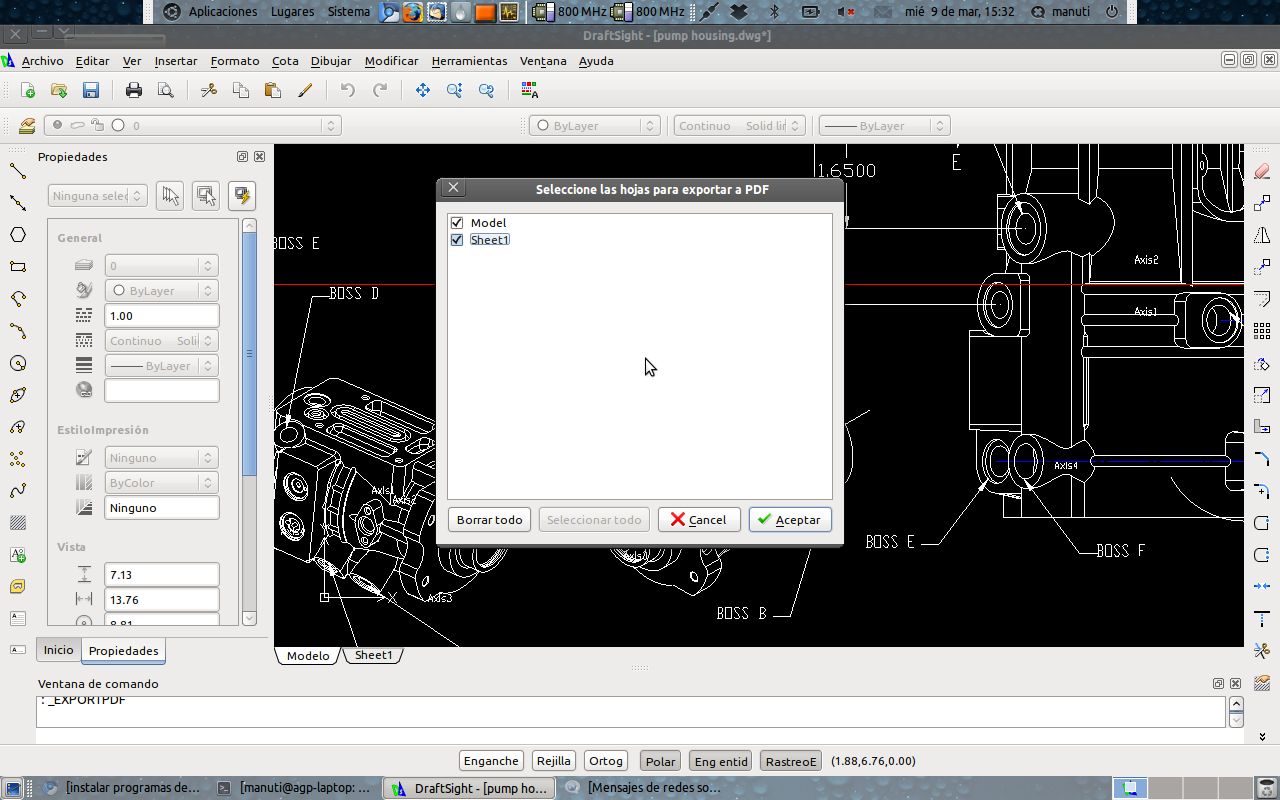The image size is (1280, 800).
Task: Open the terminal window in the taskbar
Action: 294,788
